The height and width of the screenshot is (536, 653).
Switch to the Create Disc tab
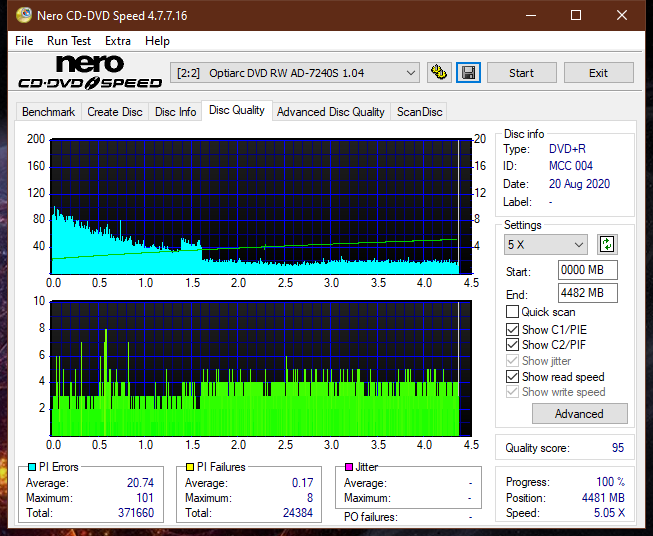point(115,112)
